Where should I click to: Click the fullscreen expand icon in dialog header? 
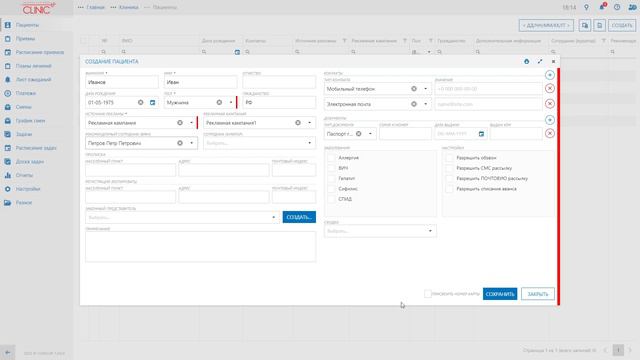click(x=540, y=61)
